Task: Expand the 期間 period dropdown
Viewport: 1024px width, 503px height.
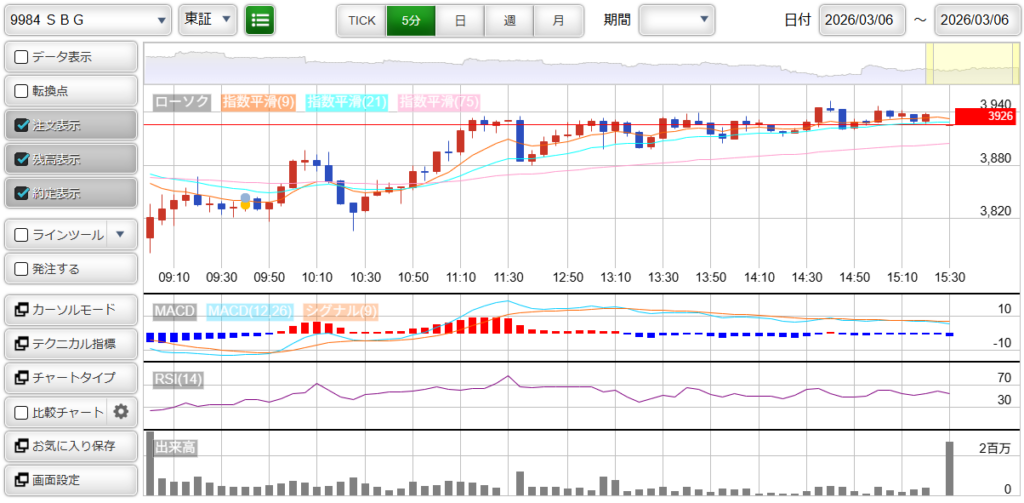Action: pos(677,19)
